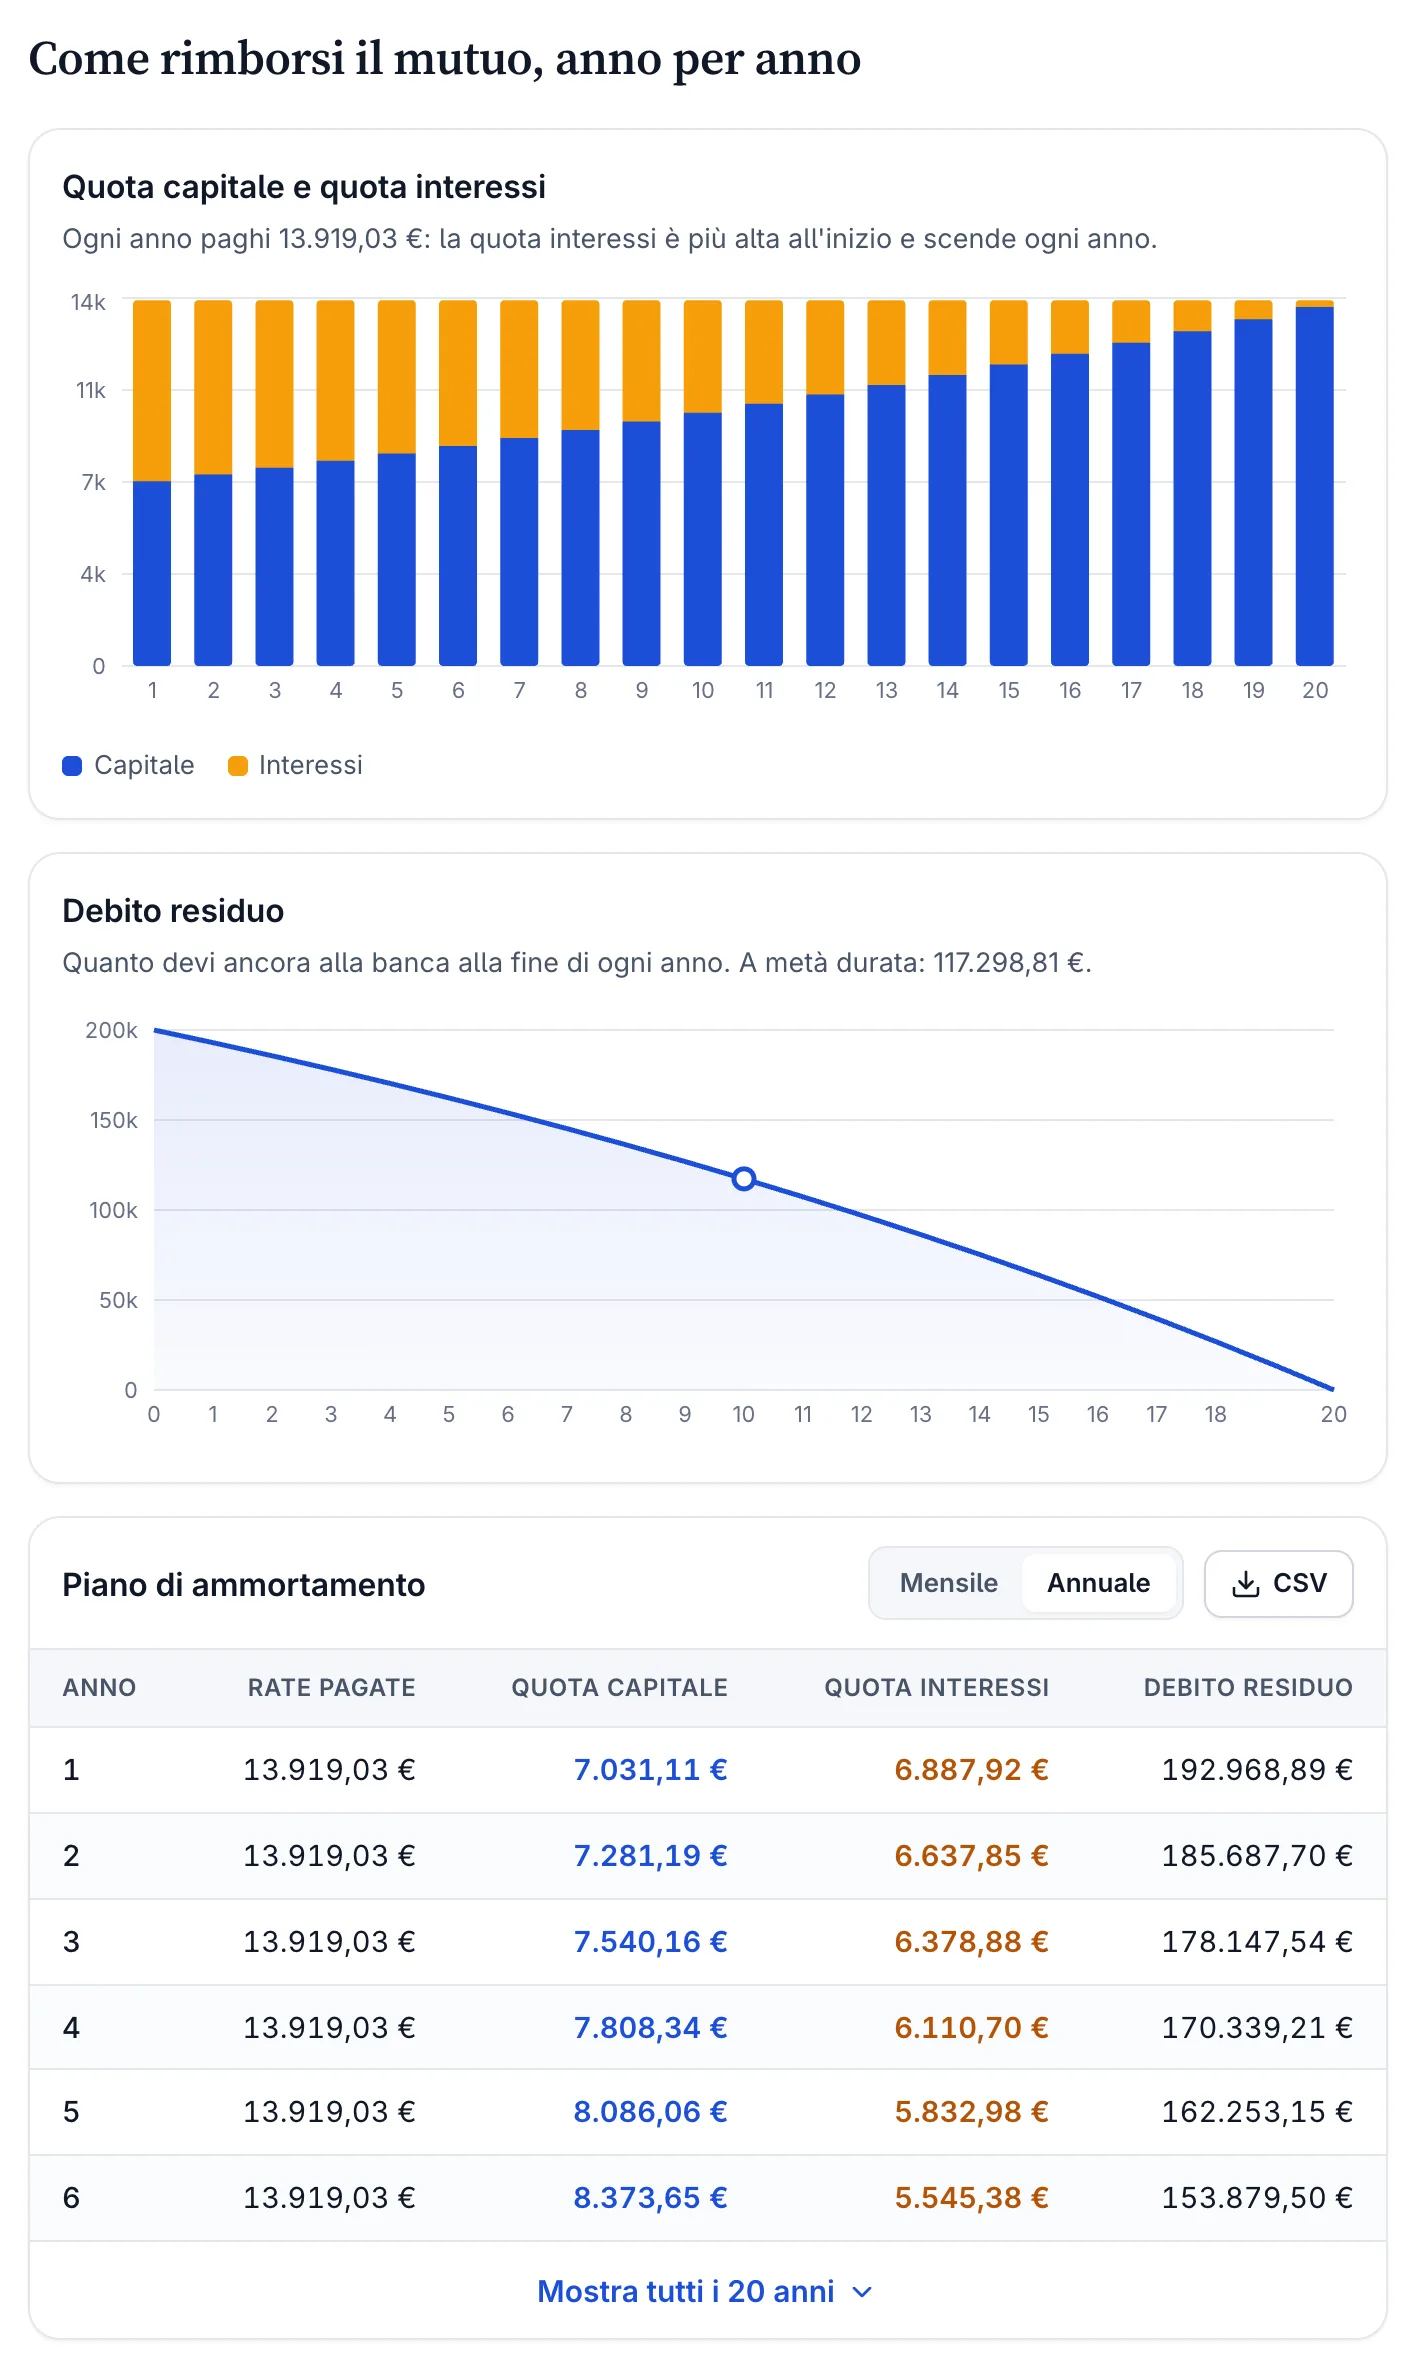Click the residual debt 162.253,15 €
This screenshot has width=1416, height=2368.
click(1257, 2112)
